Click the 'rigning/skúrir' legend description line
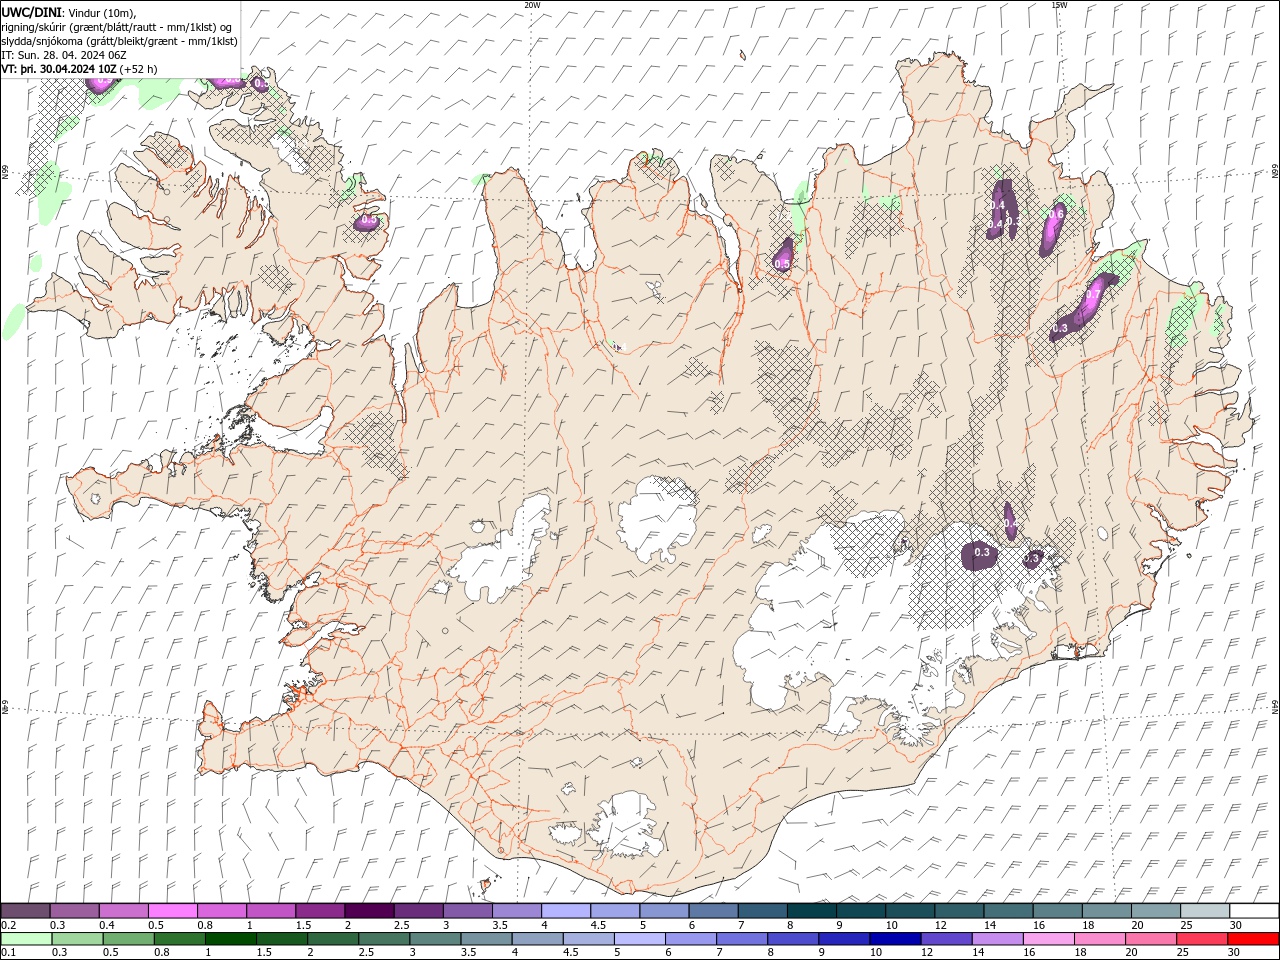The height and width of the screenshot is (960, 1280). 117,26
